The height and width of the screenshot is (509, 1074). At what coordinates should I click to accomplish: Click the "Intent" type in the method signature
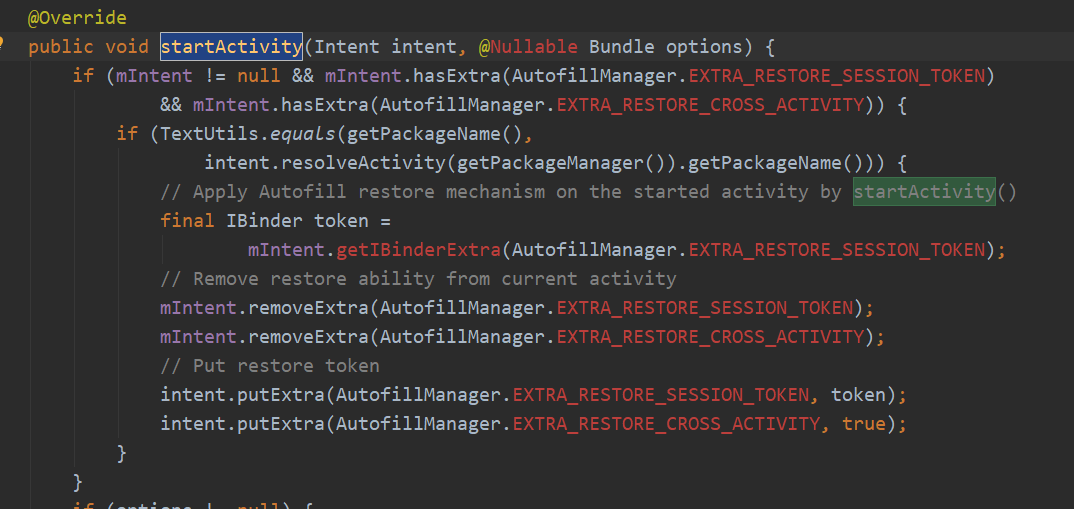(347, 47)
